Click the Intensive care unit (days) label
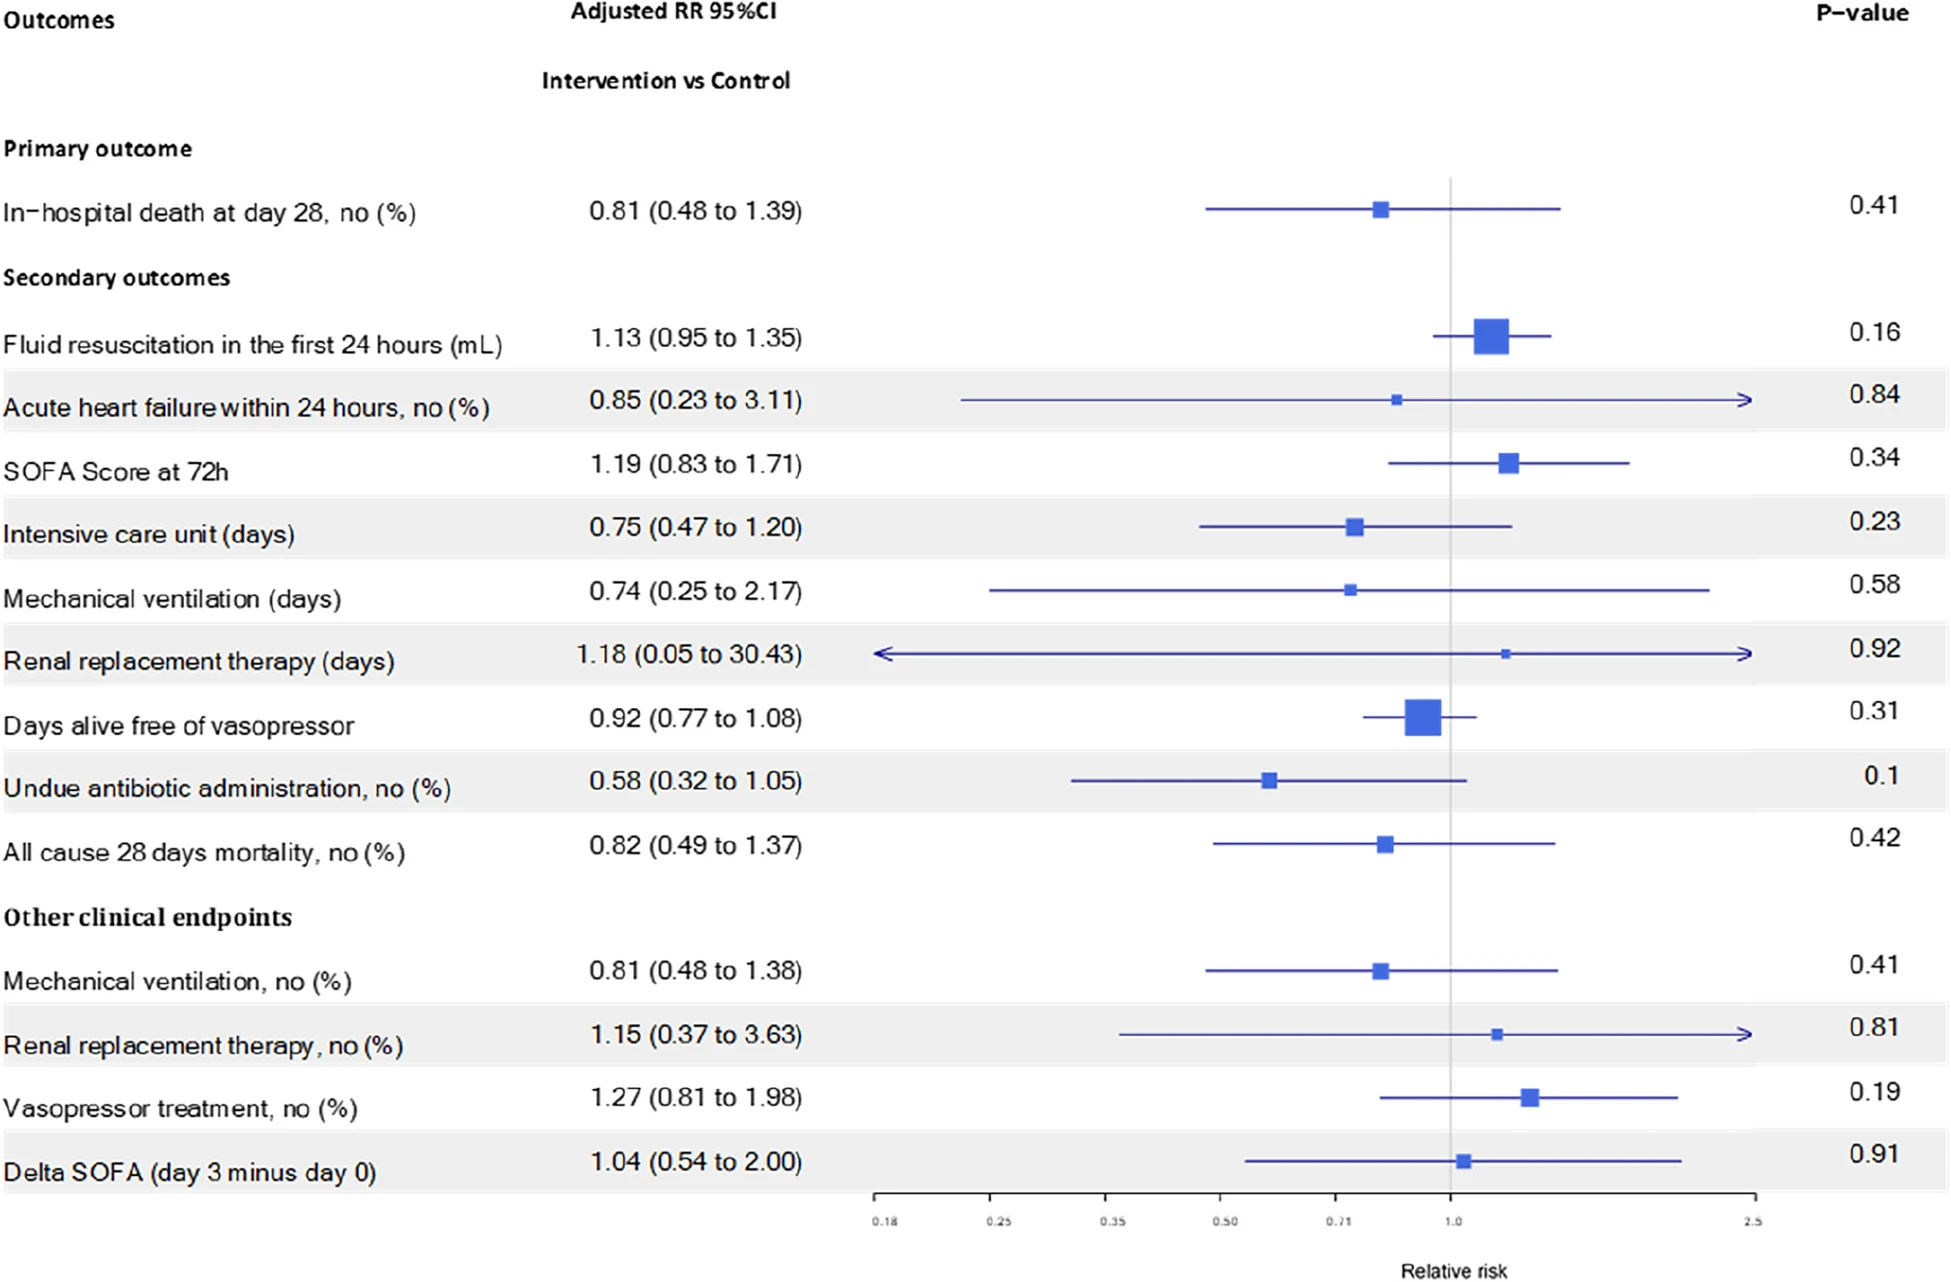 coord(148,534)
